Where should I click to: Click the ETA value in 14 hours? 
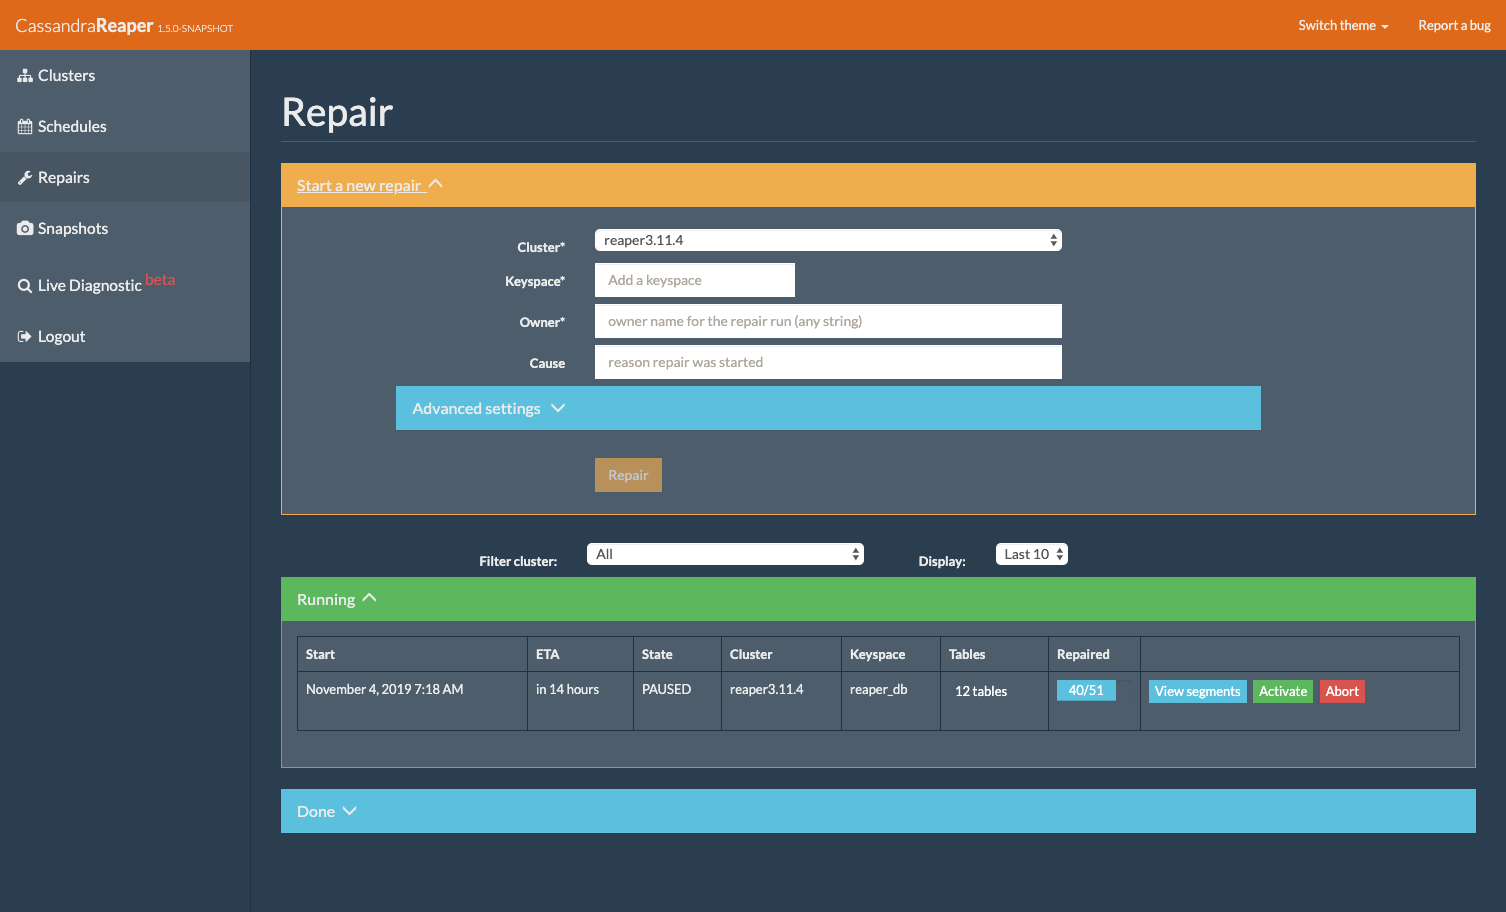tap(567, 689)
